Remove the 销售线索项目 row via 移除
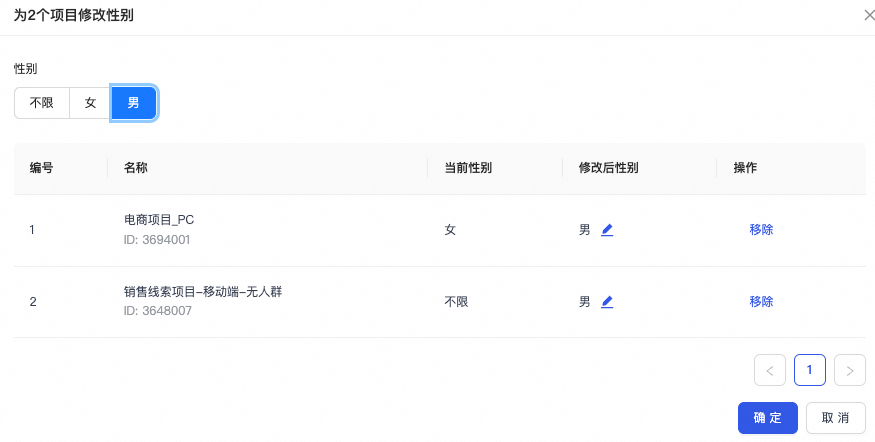This screenshot has height=442, width=875. [x=761, y=302]
